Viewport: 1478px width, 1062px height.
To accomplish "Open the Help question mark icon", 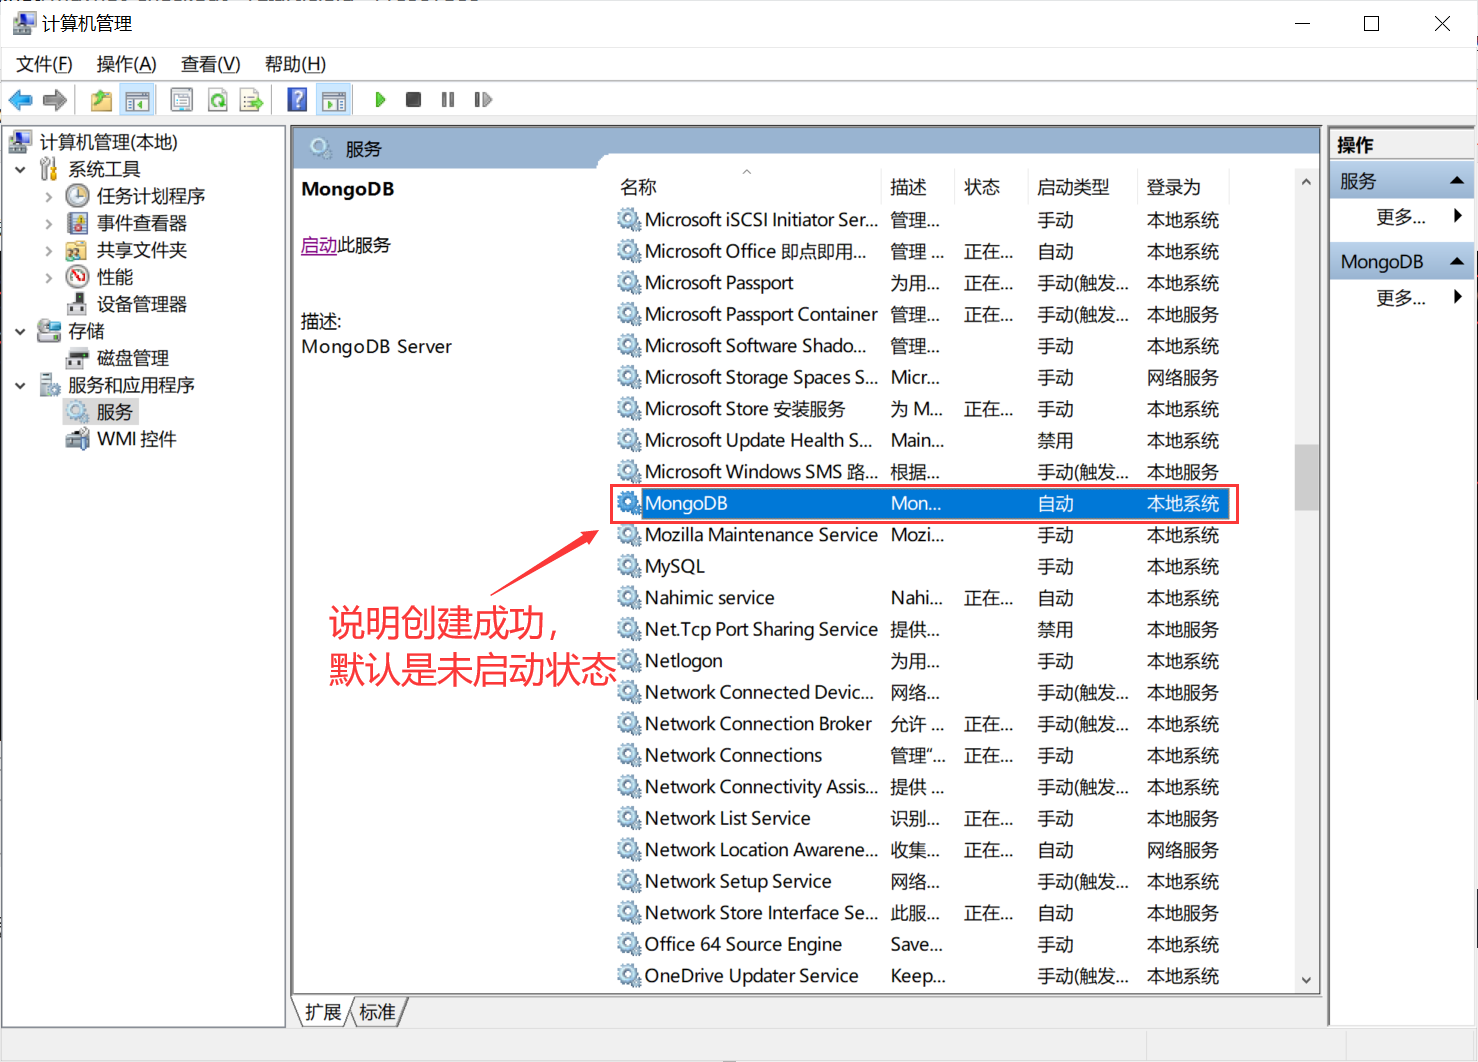I will coord(297,100).
